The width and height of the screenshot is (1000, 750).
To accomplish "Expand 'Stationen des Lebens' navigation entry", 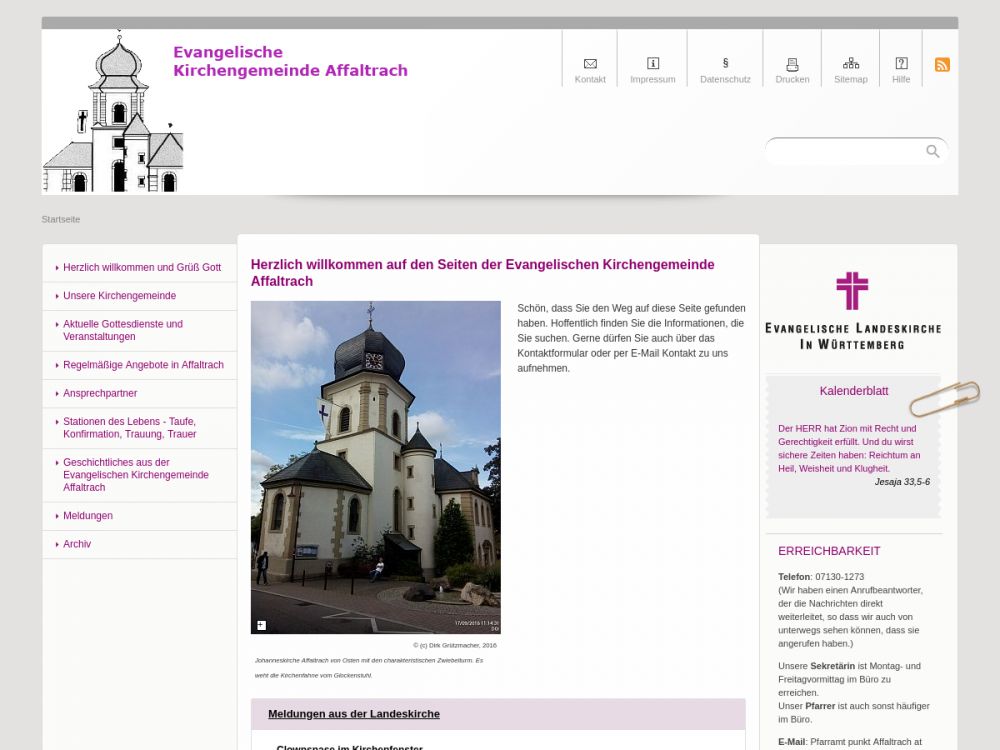I will 129,428.
